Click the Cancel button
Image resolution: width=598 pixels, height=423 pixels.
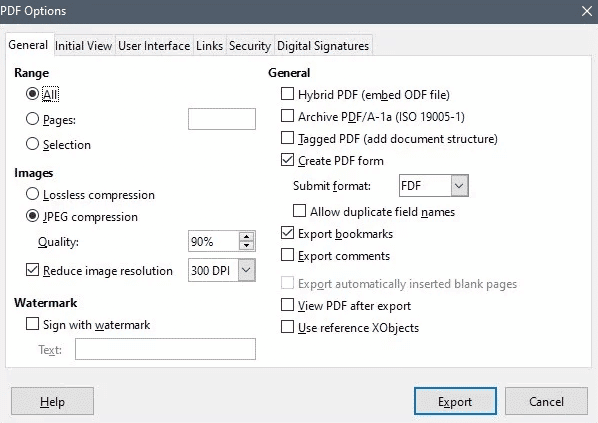click(546, 401)
